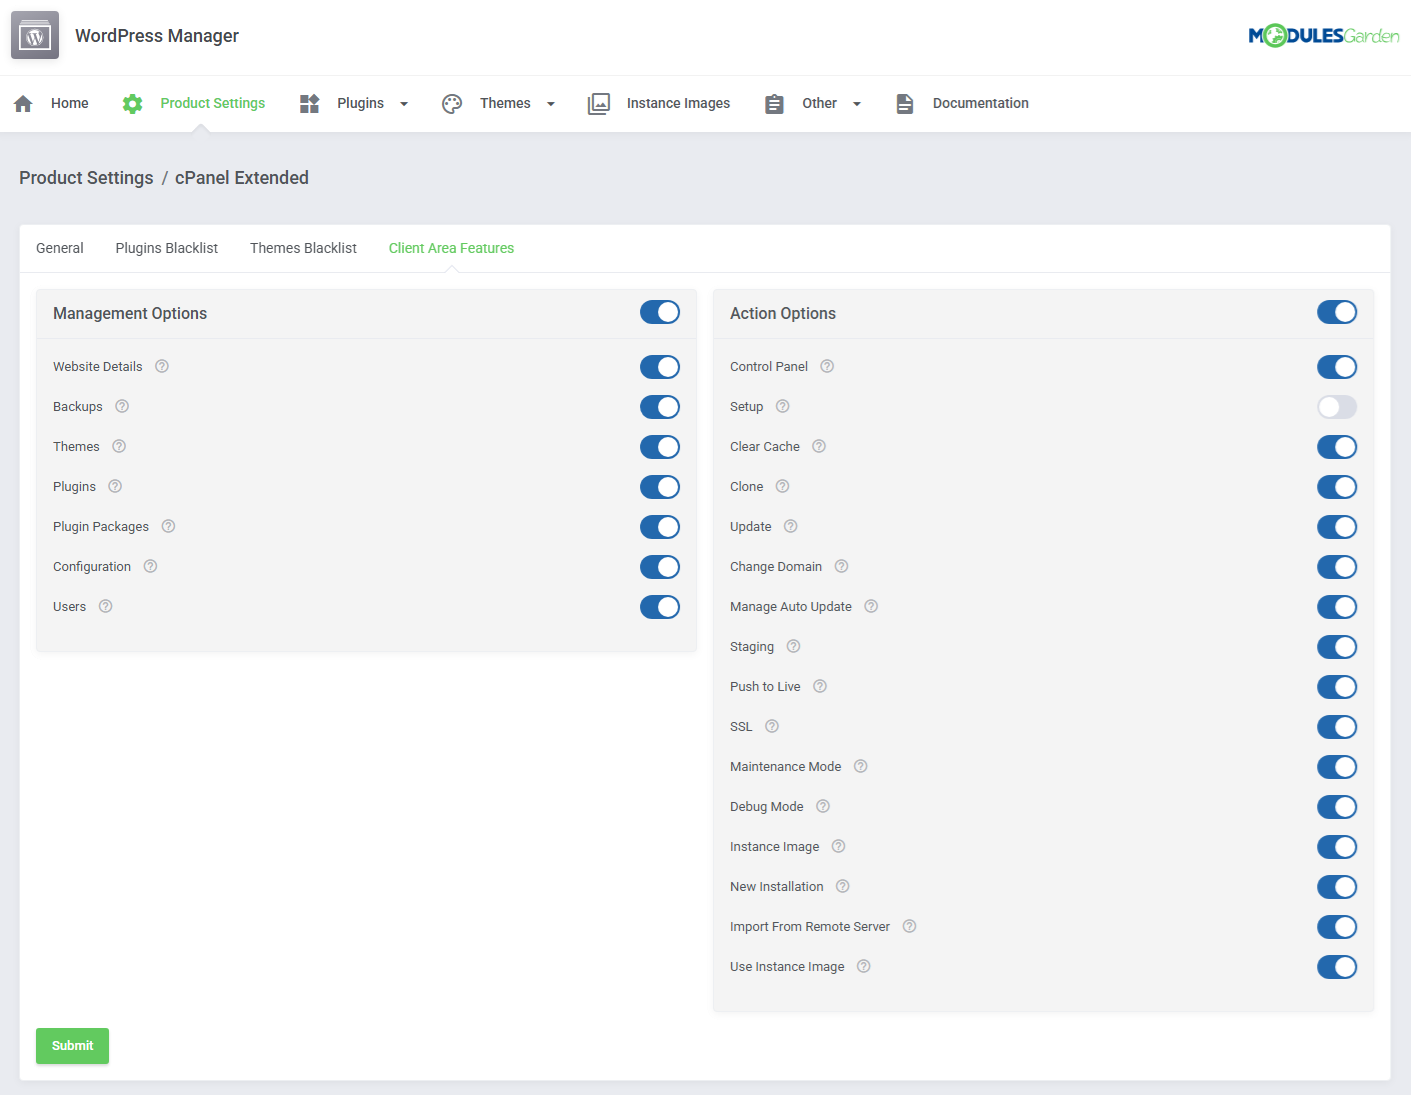Turn off the Staging action toggle
The image size is (1411, 1095).
[x=1337, y=647]
